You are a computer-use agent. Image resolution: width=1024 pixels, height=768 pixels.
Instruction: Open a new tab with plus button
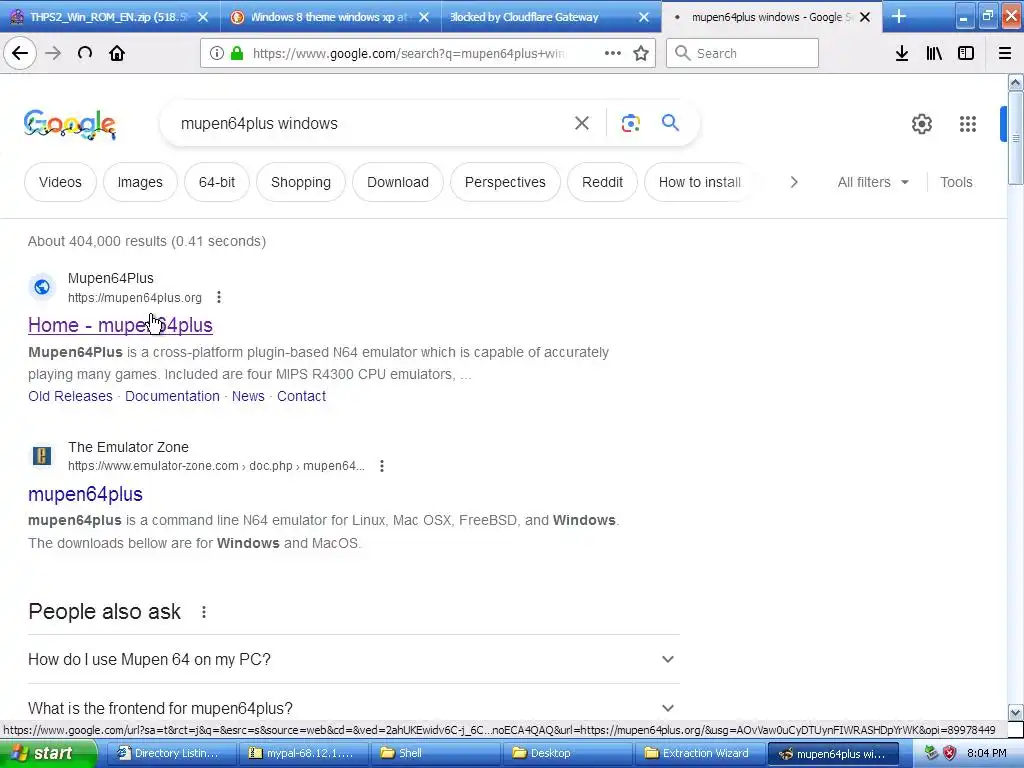tap(899, 16)
